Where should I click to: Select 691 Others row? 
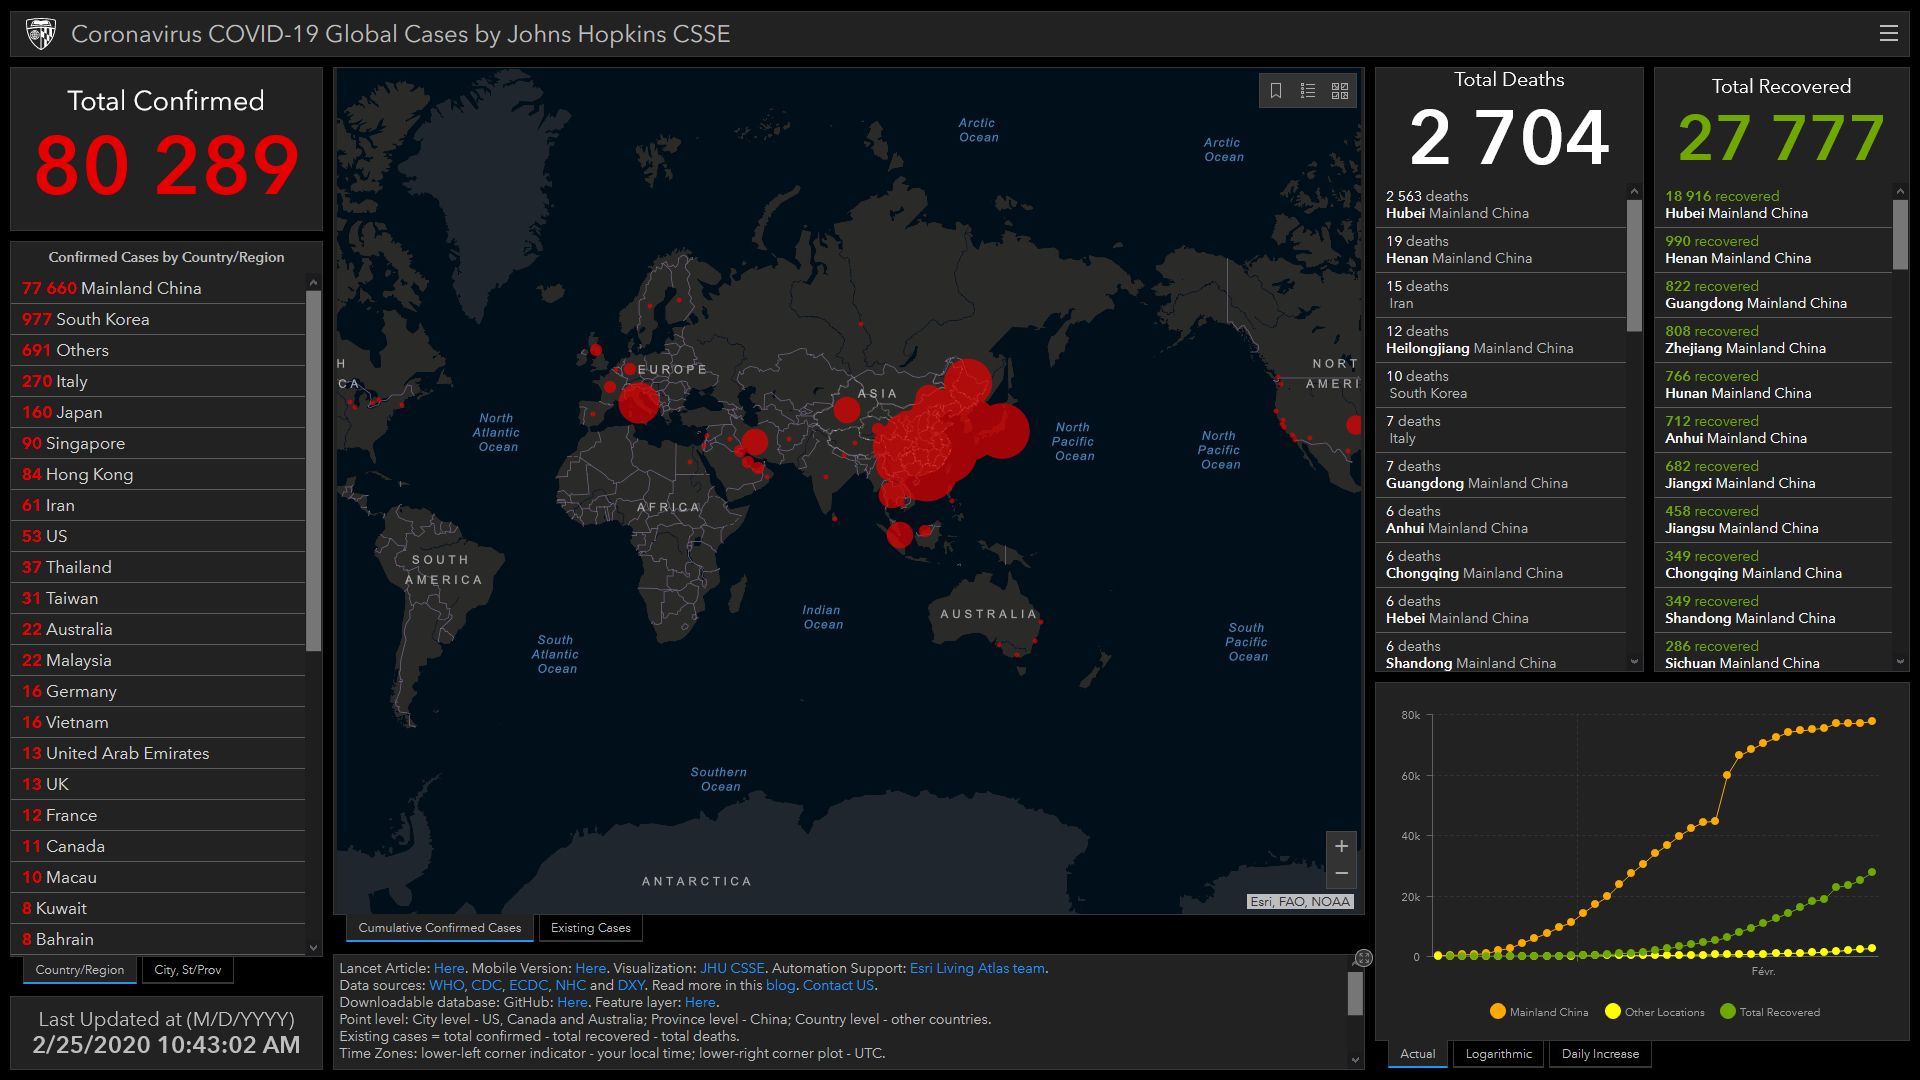coord(158,350)
